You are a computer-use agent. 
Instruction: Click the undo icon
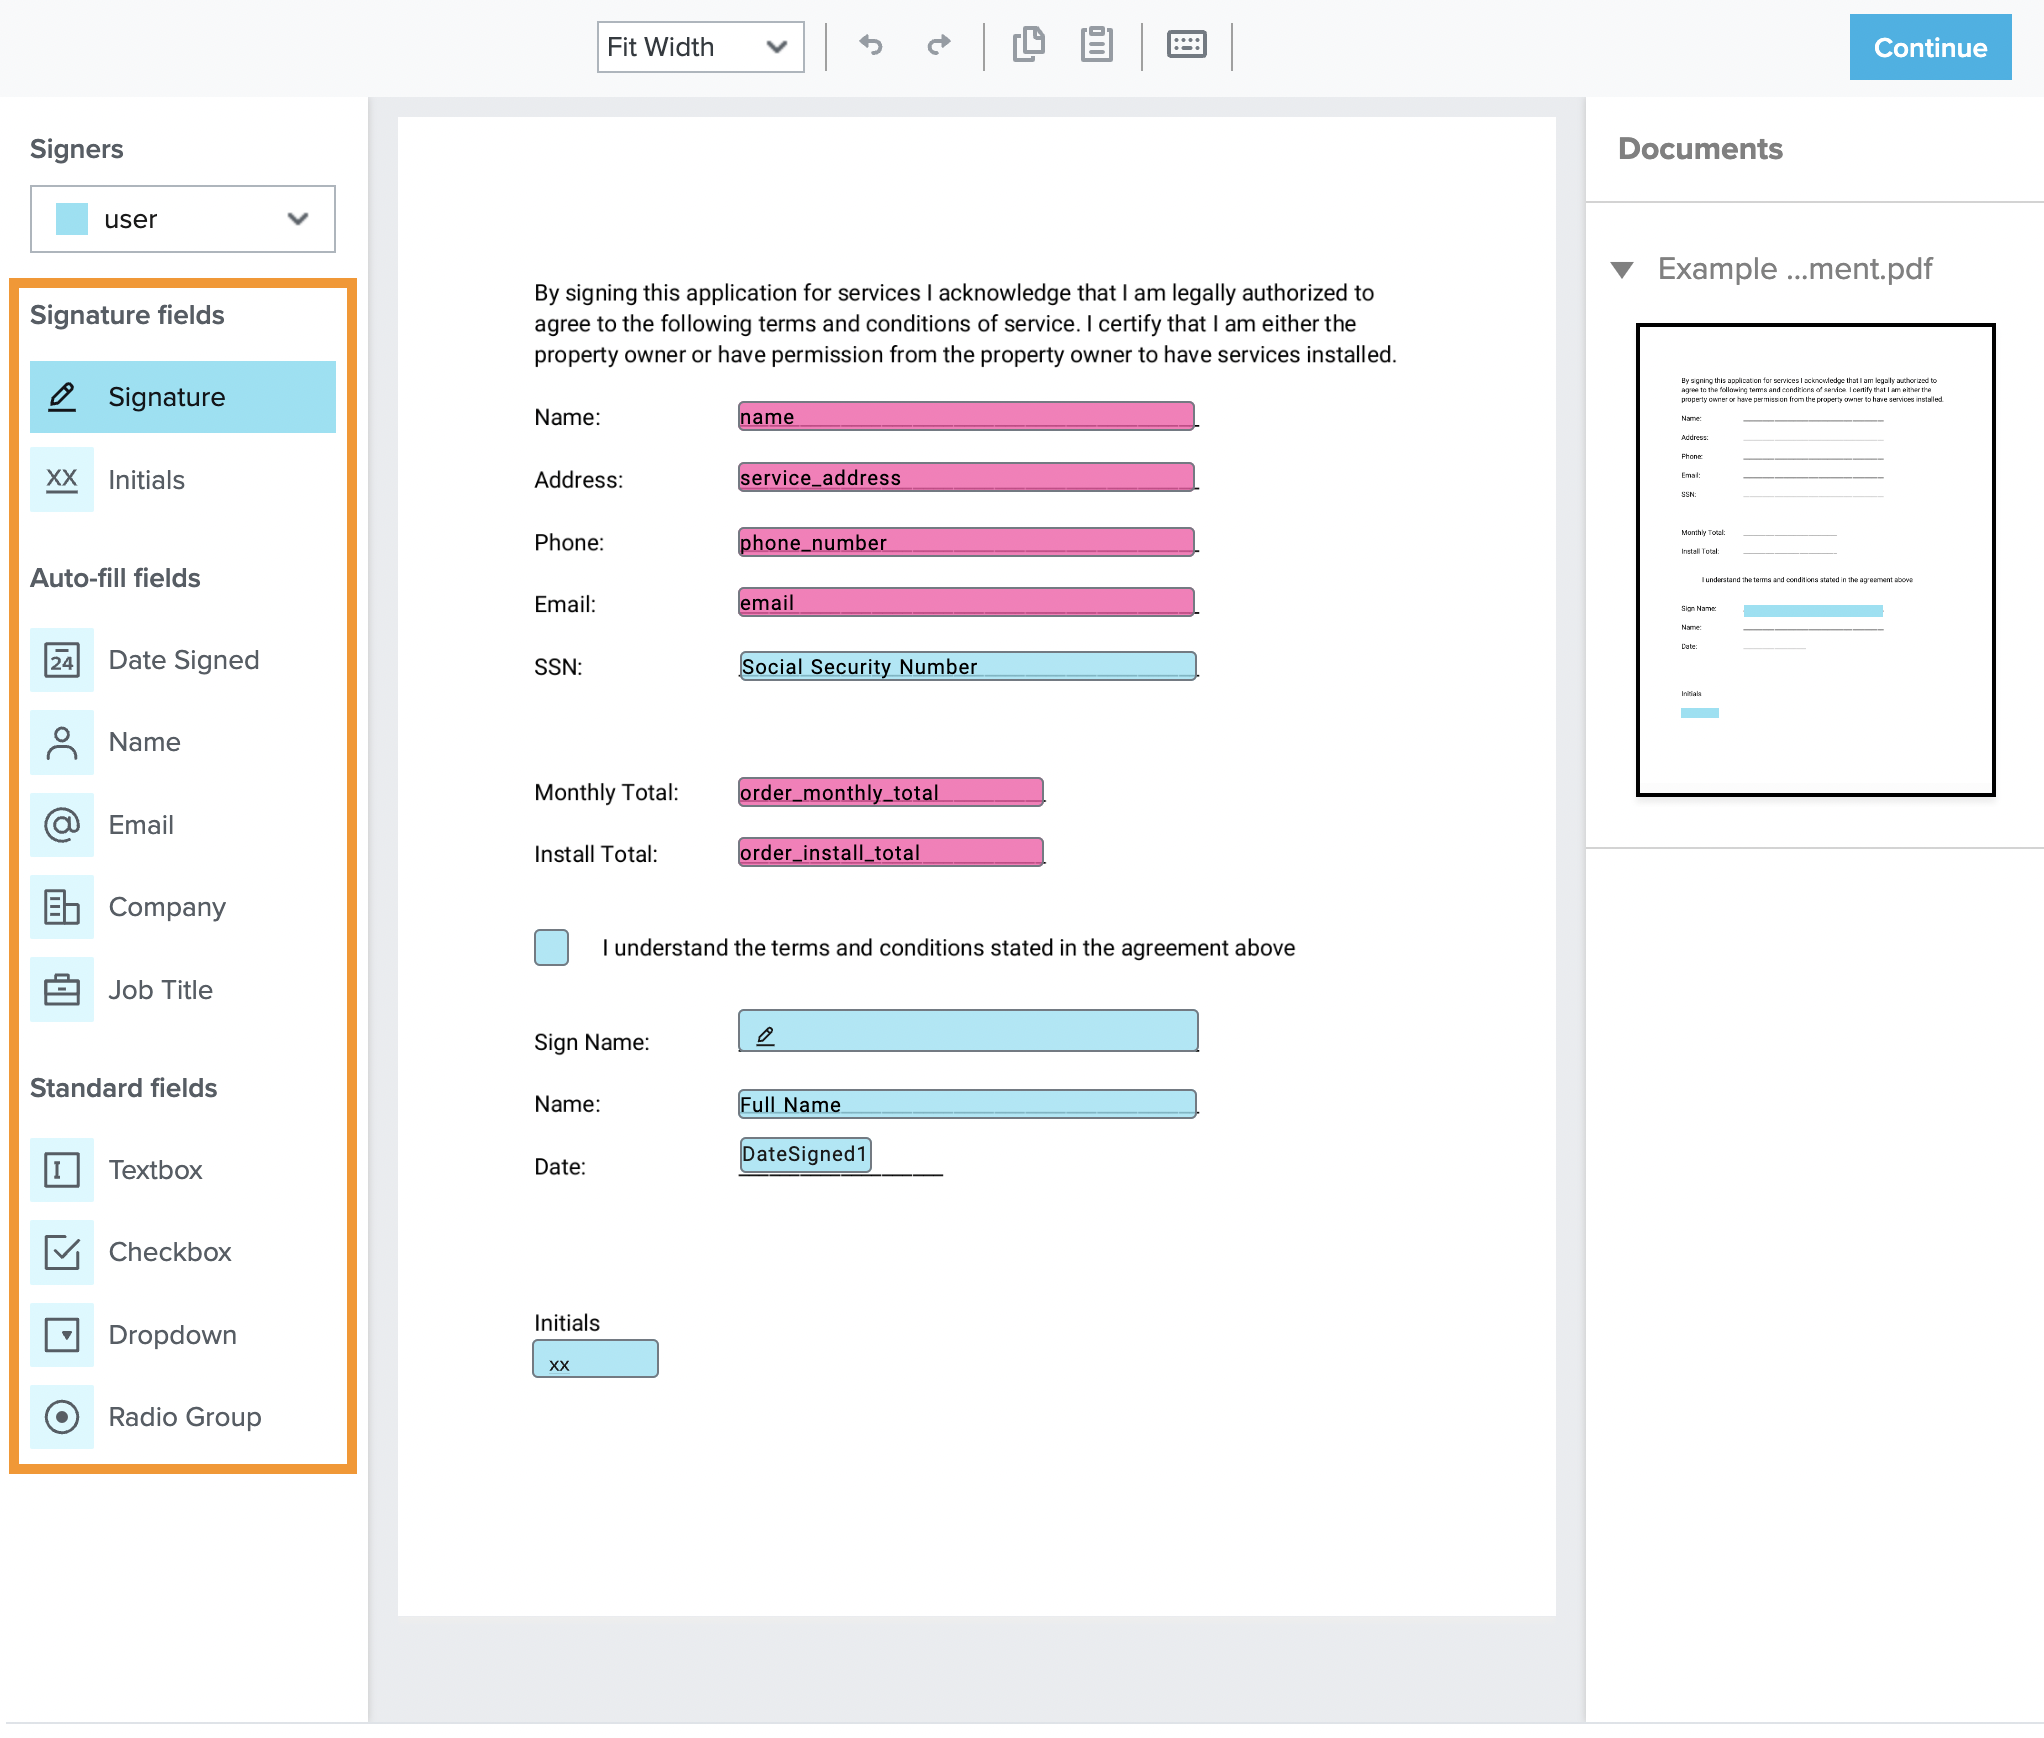[870, 45]
